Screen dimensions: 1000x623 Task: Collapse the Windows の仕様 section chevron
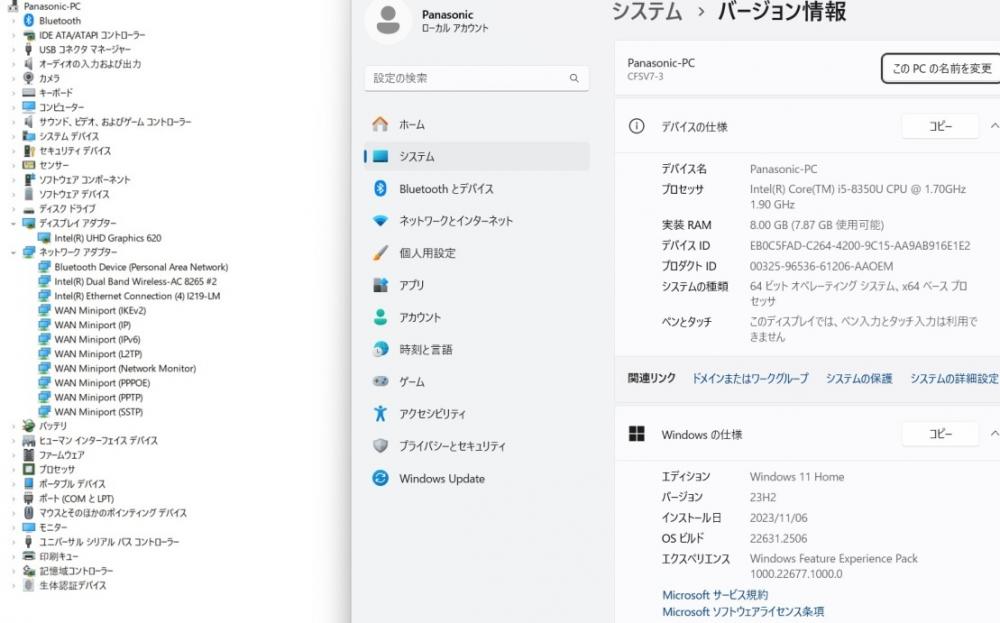click(994, 434)
